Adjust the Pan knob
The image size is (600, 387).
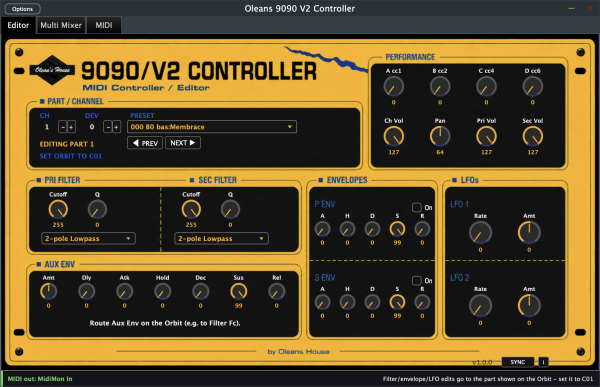coord(440,136)
